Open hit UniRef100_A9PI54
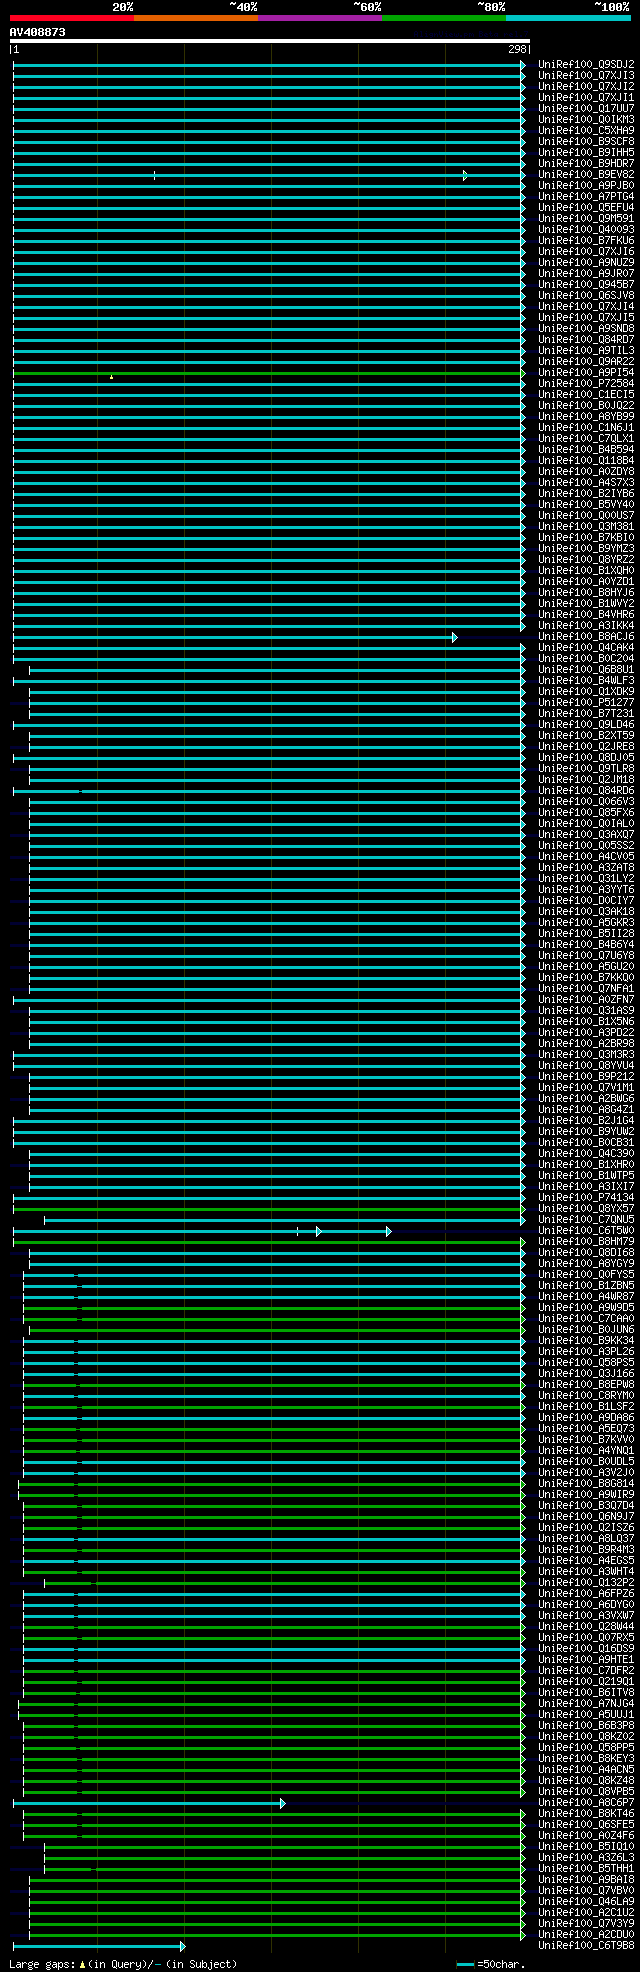 [586, 372]
